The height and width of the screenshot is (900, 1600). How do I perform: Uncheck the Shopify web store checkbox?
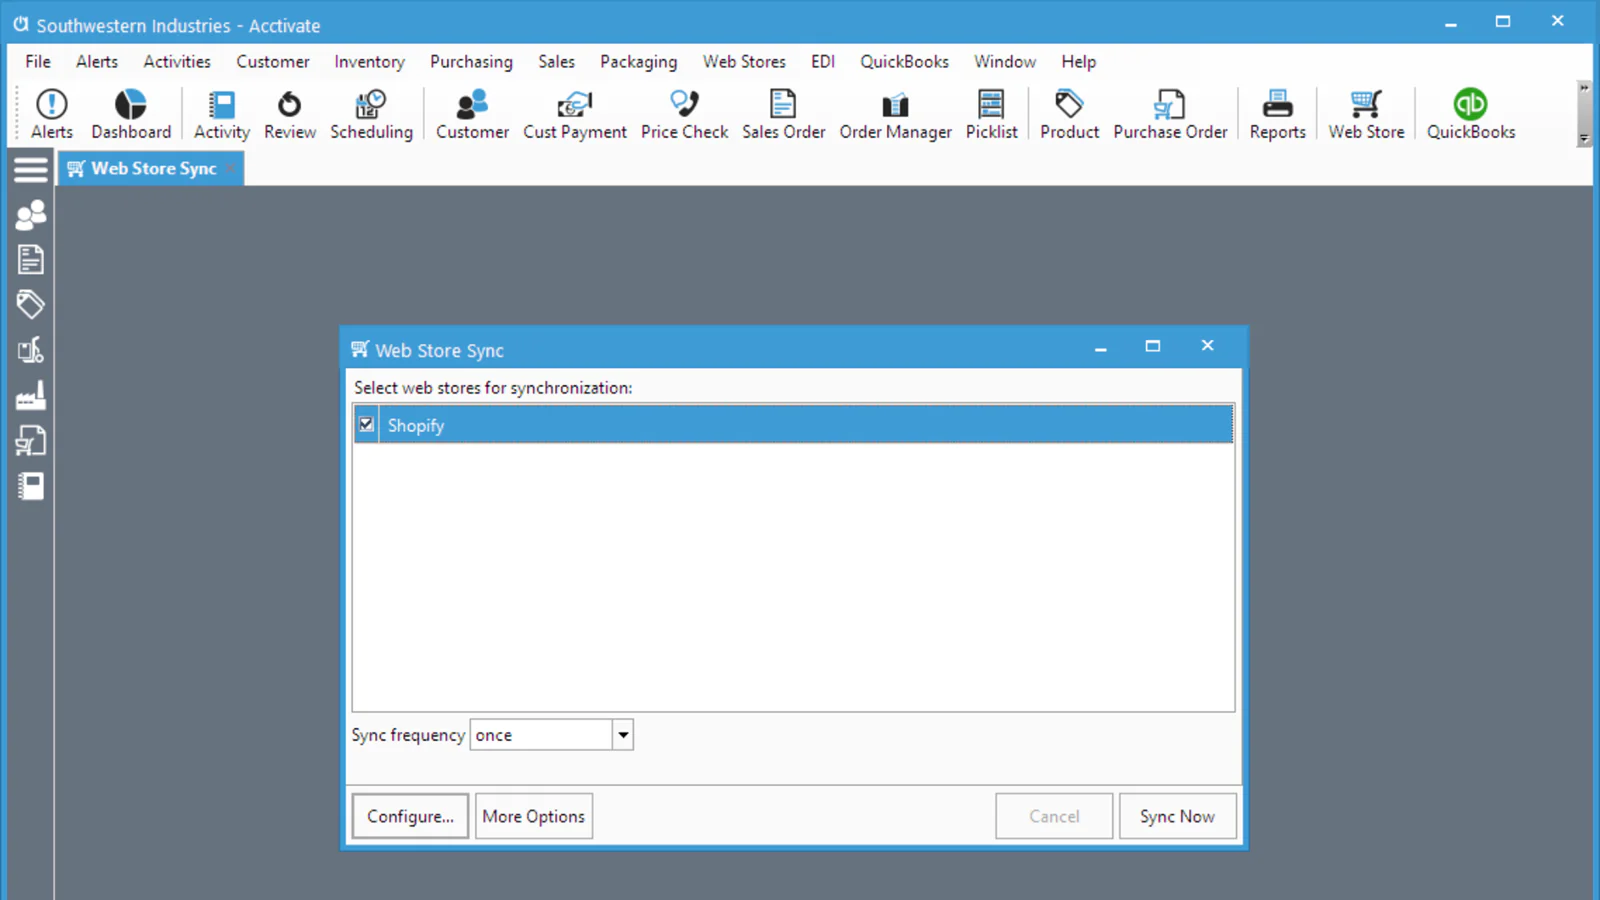point(366,424)
